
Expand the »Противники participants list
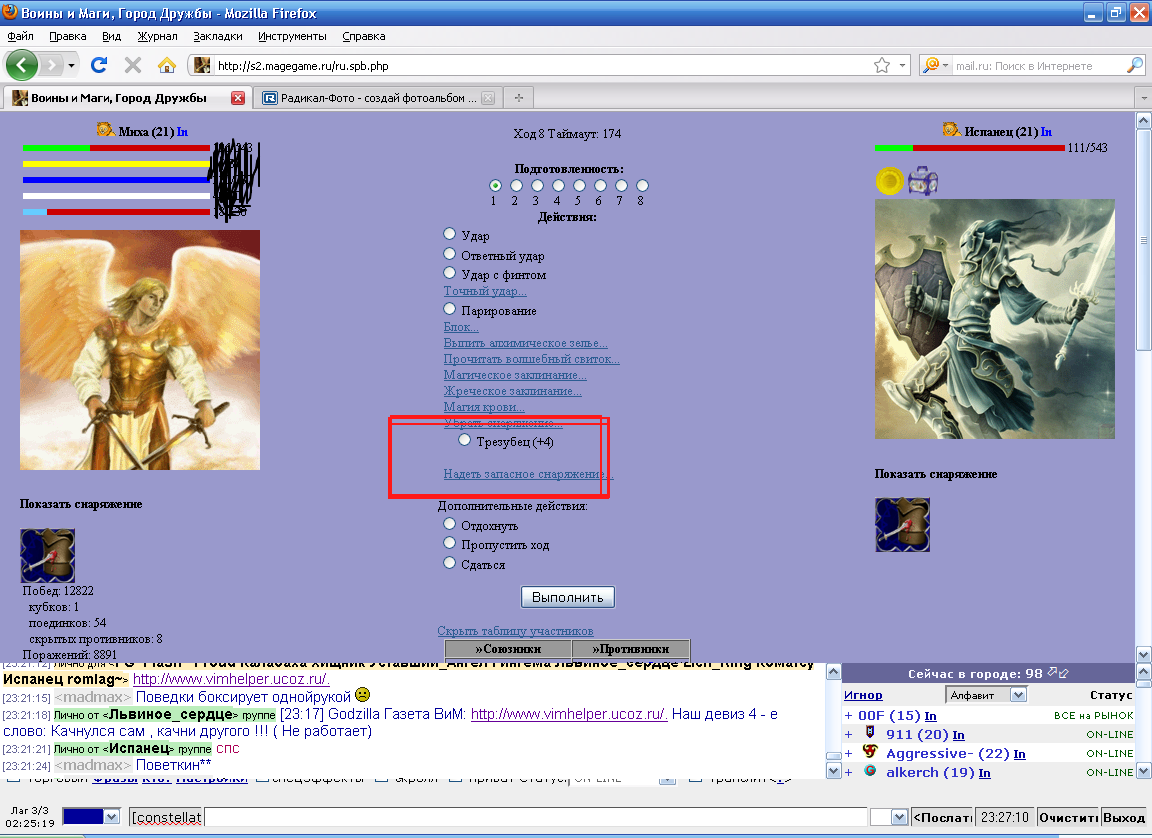(x=630, y=649)
